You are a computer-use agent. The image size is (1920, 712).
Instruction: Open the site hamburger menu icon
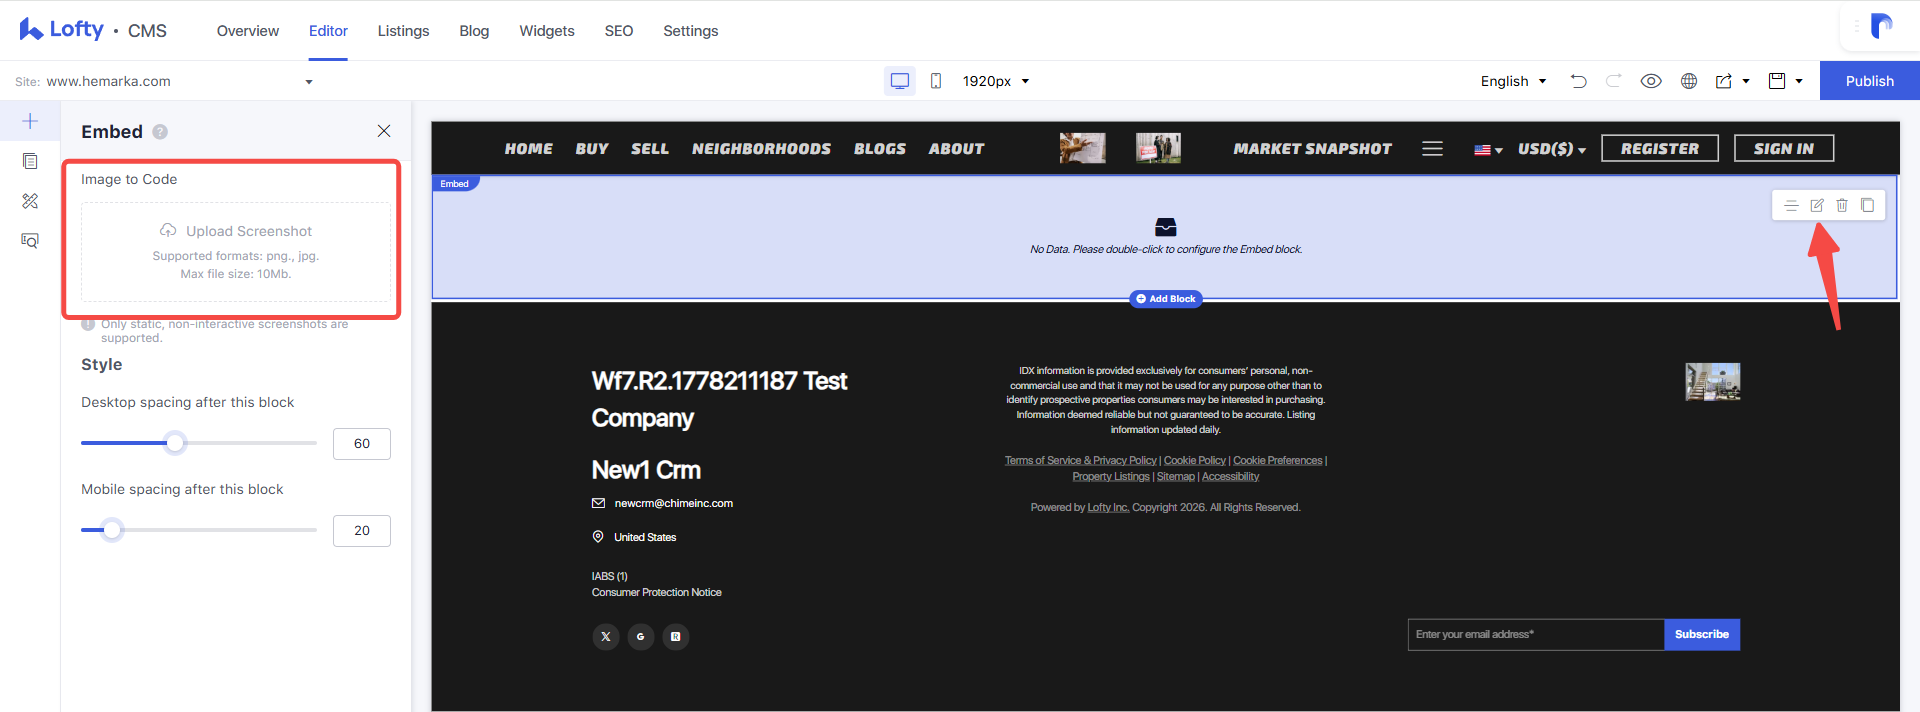1432,148
